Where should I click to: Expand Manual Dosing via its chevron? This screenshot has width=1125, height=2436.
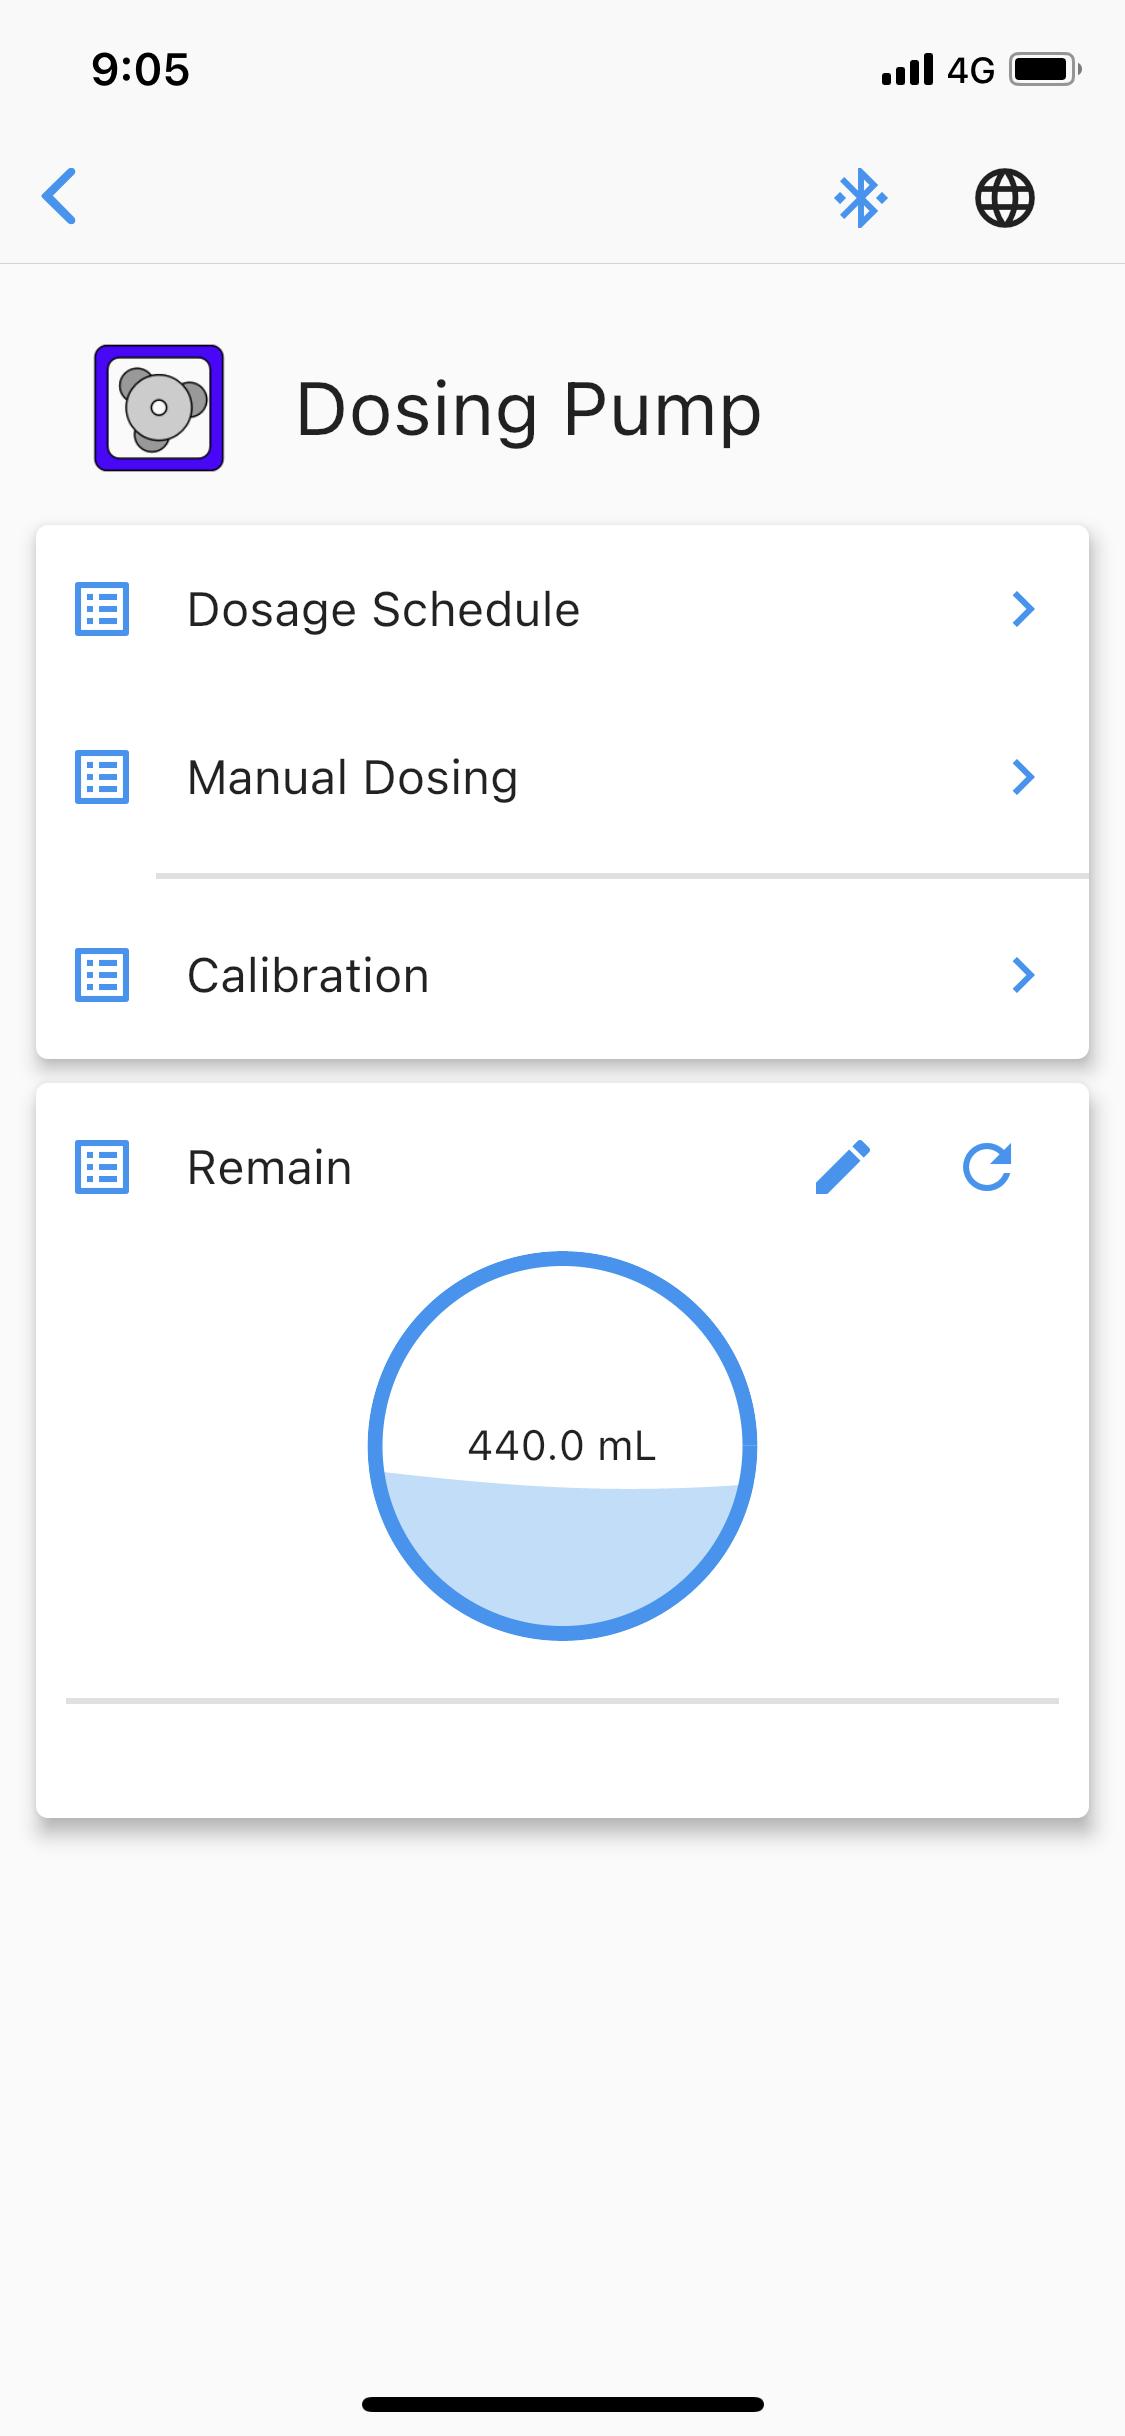1022,777
